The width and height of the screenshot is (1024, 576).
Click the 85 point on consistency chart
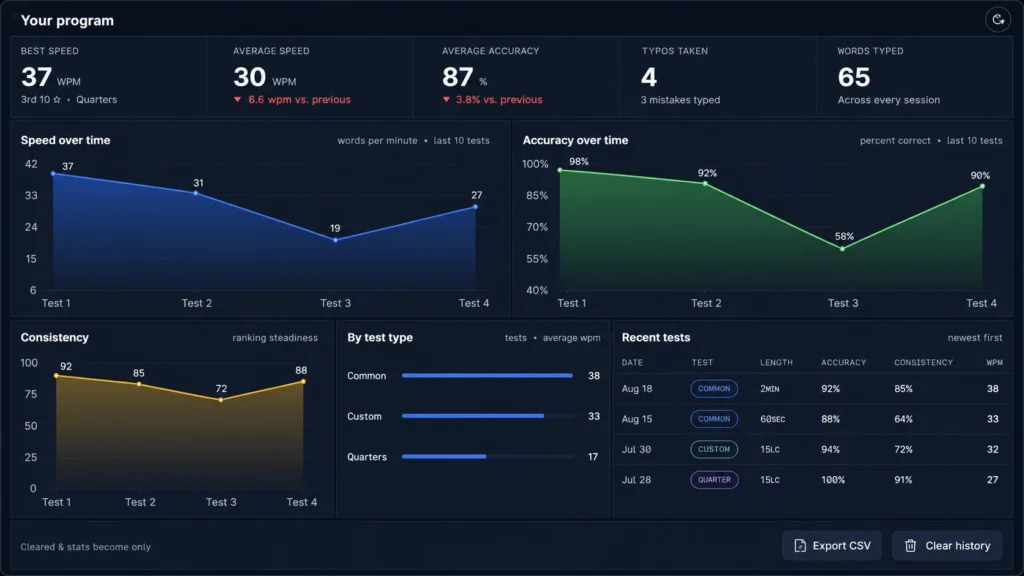click(x=139, y=384)
